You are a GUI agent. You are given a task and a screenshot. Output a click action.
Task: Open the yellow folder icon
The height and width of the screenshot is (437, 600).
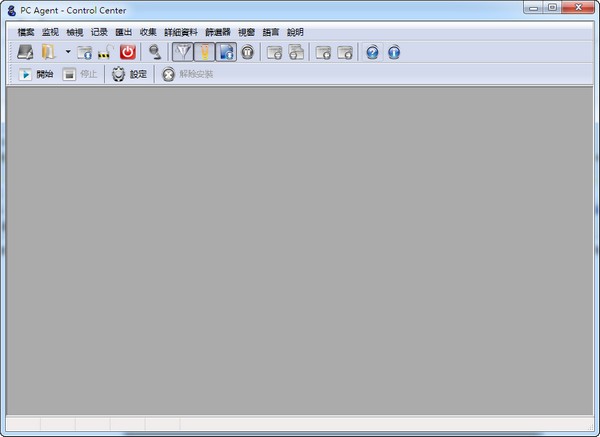click(x=48, y=52)
